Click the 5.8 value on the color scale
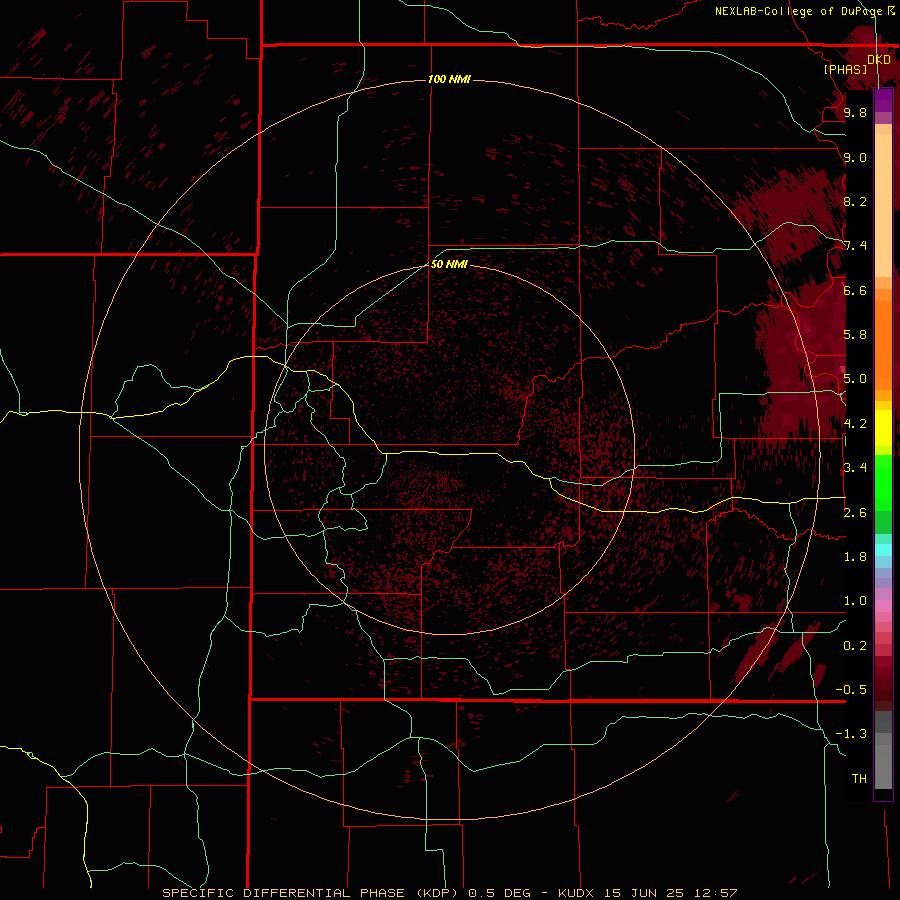The width and height of the screenshot is (900, 900). pyautogui.click(x=855, y=335)
